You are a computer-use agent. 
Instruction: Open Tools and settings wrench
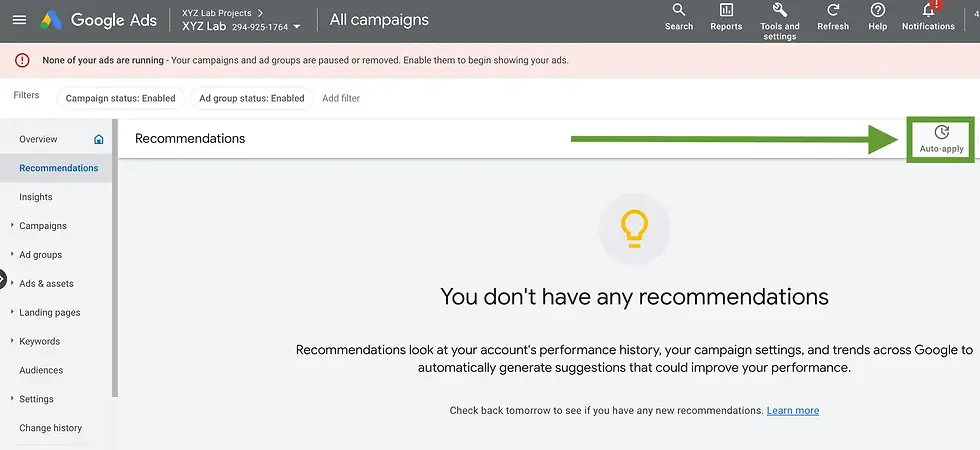point(780,11)
